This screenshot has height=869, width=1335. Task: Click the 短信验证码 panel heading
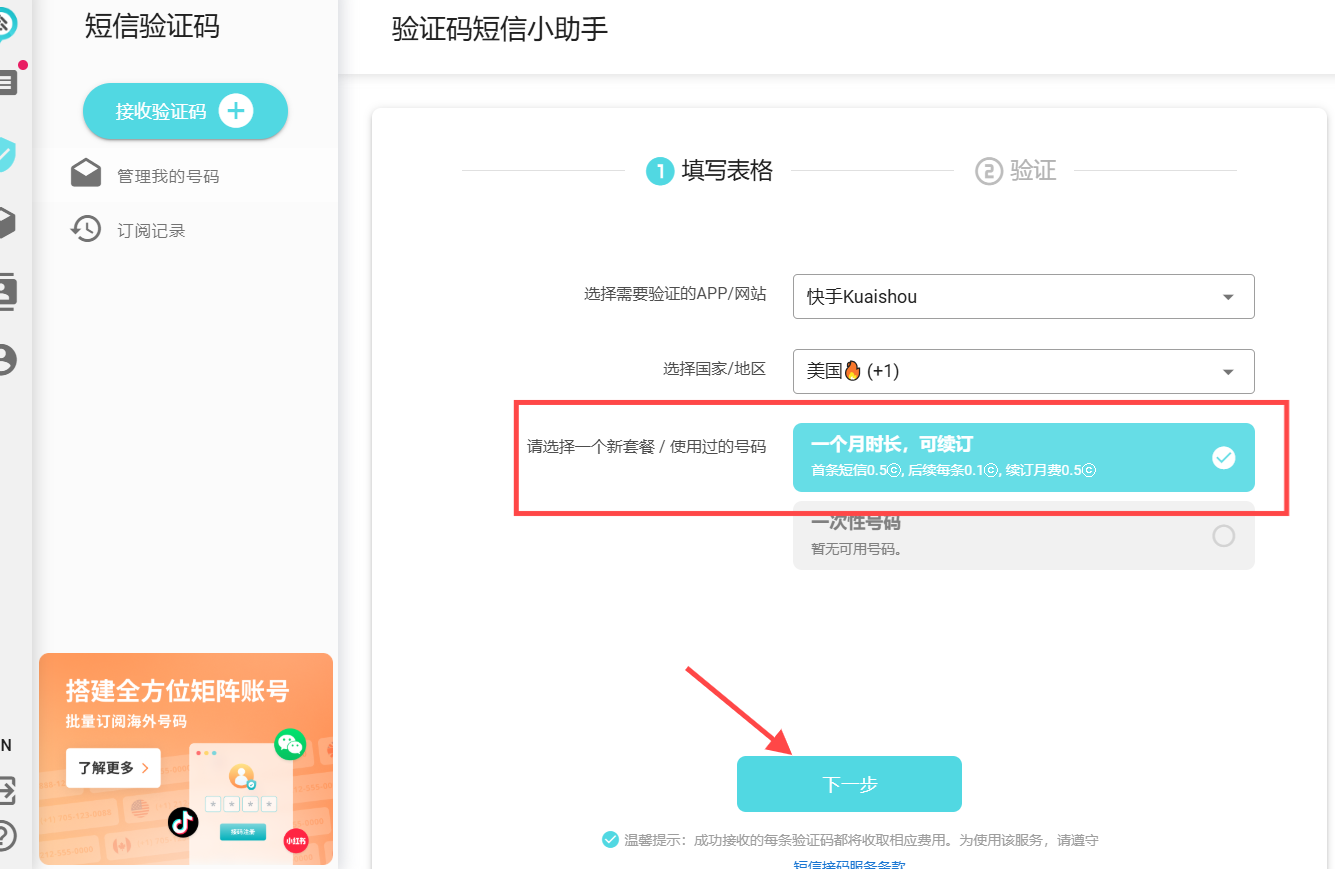point(152,27)
